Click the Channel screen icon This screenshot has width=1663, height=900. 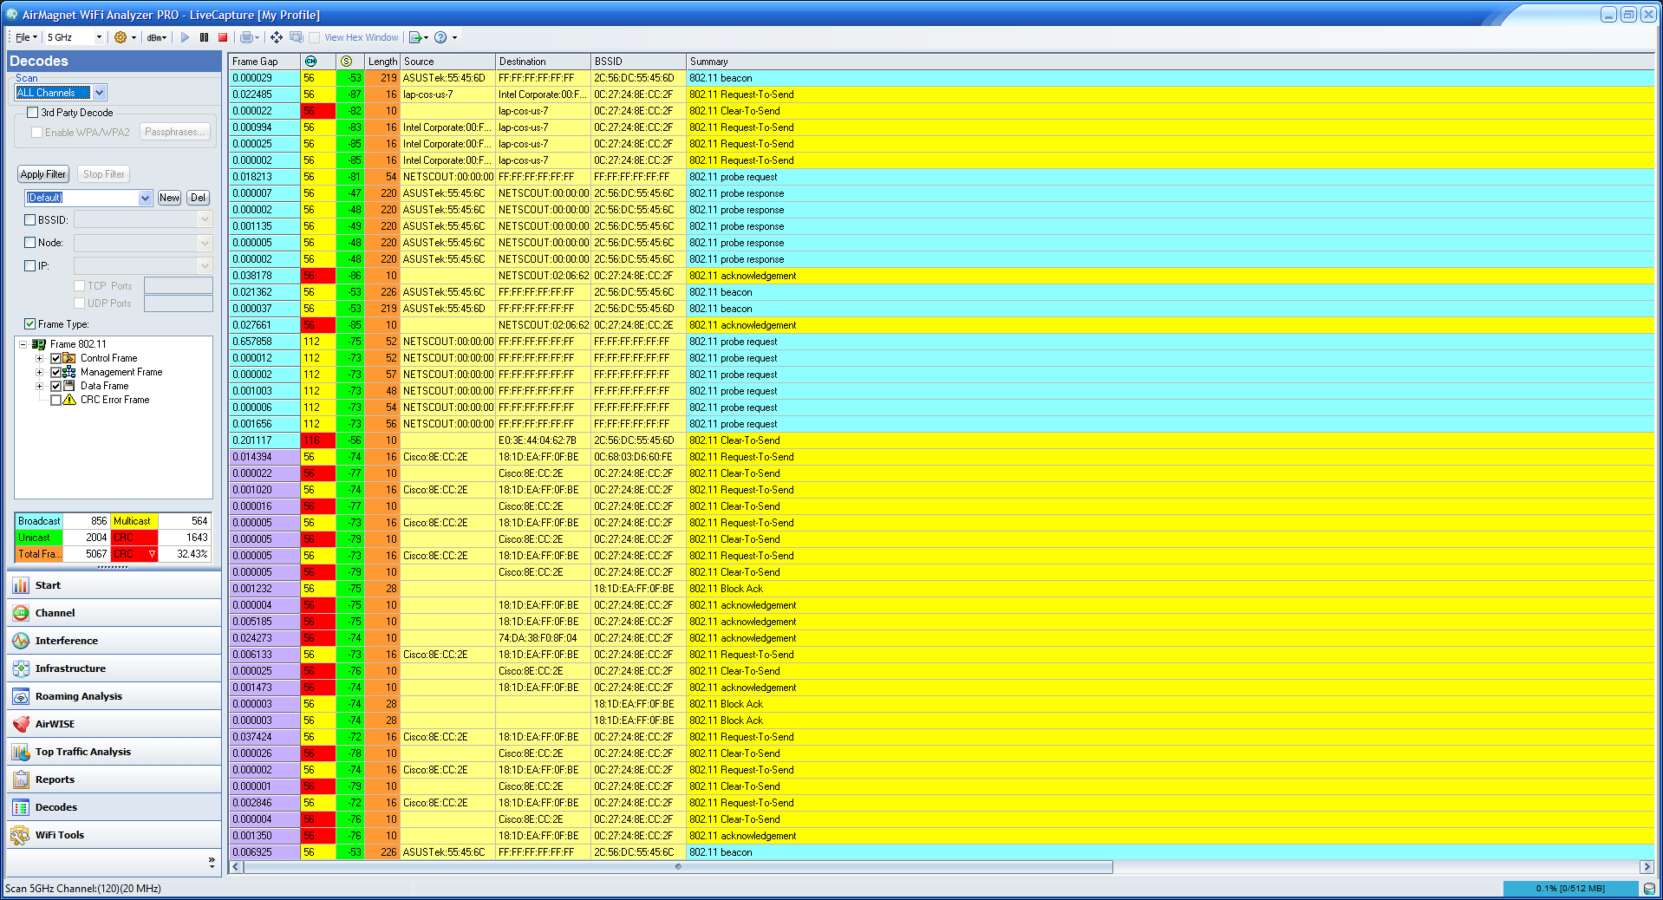click(x=21, y=613)
